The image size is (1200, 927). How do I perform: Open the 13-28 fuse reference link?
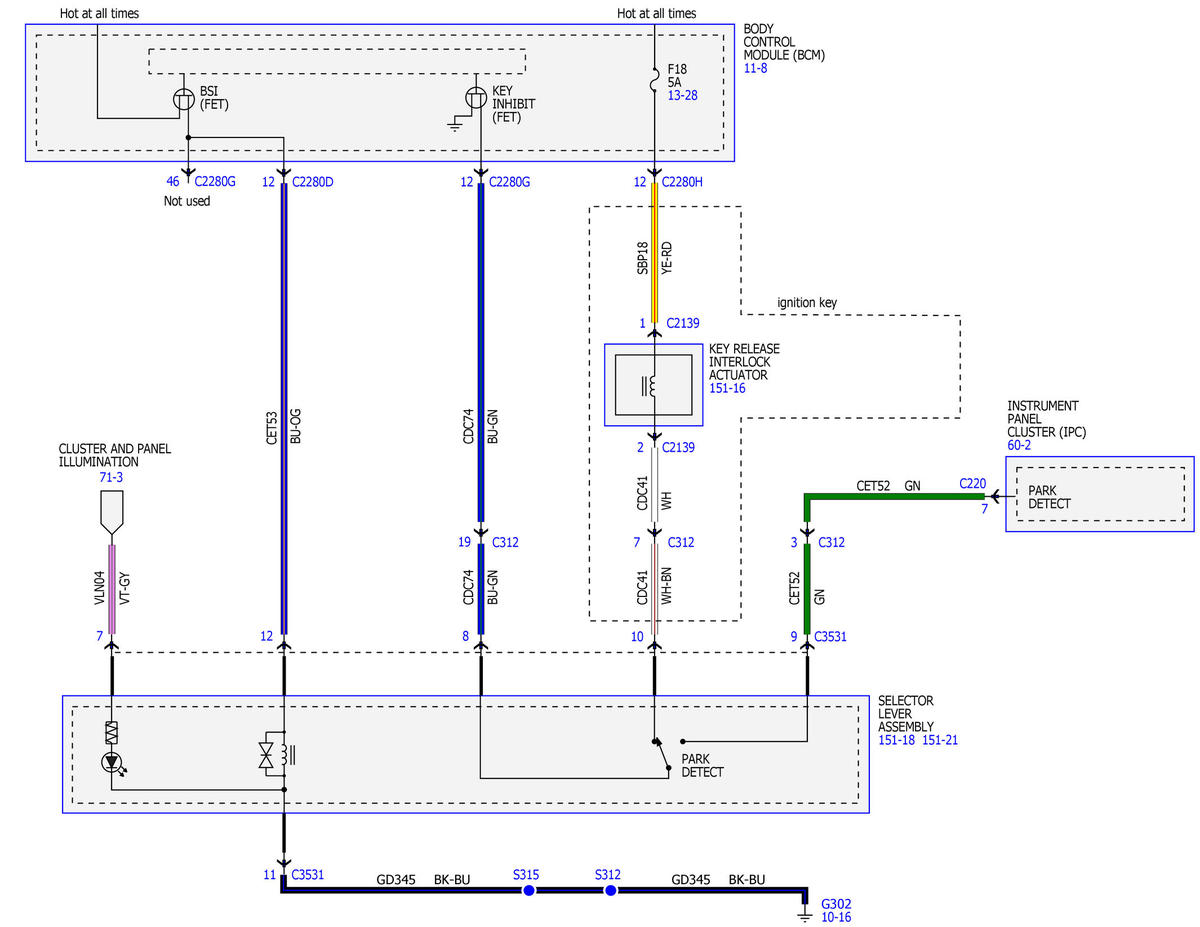pos(683,94)
